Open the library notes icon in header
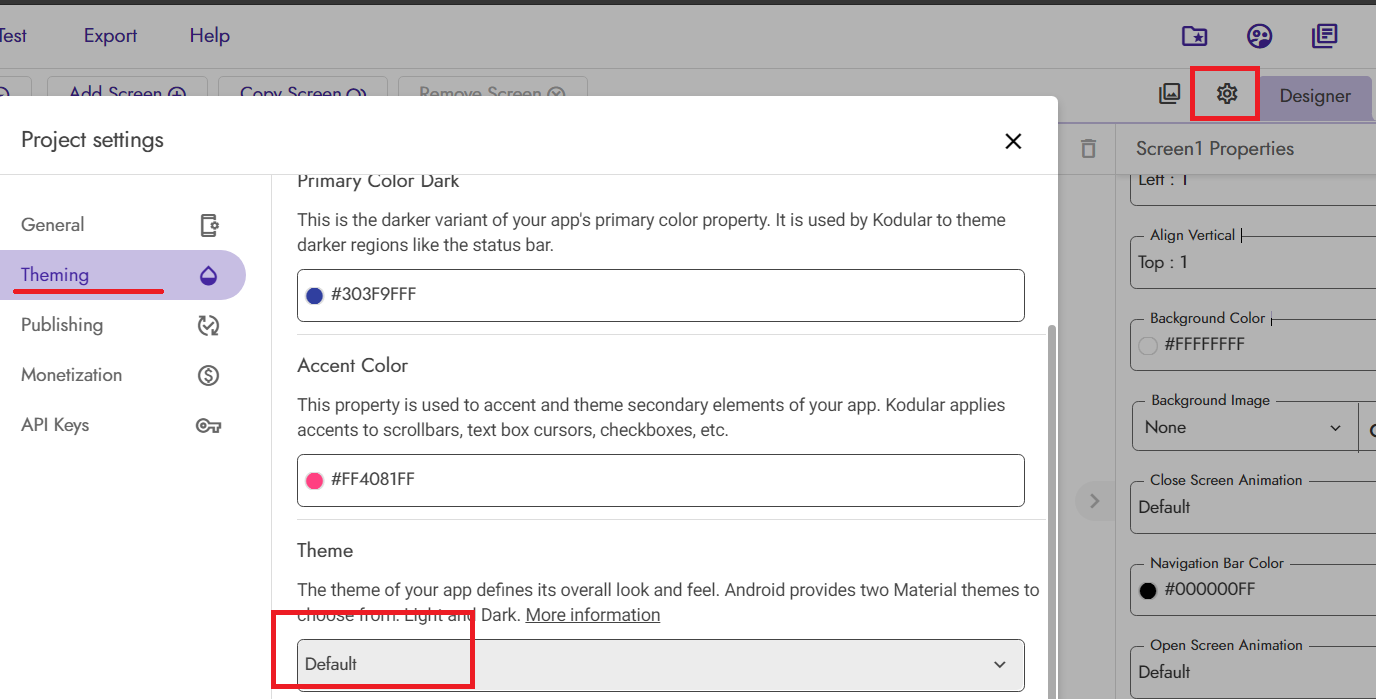Image resolution: width=1376 pixels, height=699 pixels. tap(1324, 37)
